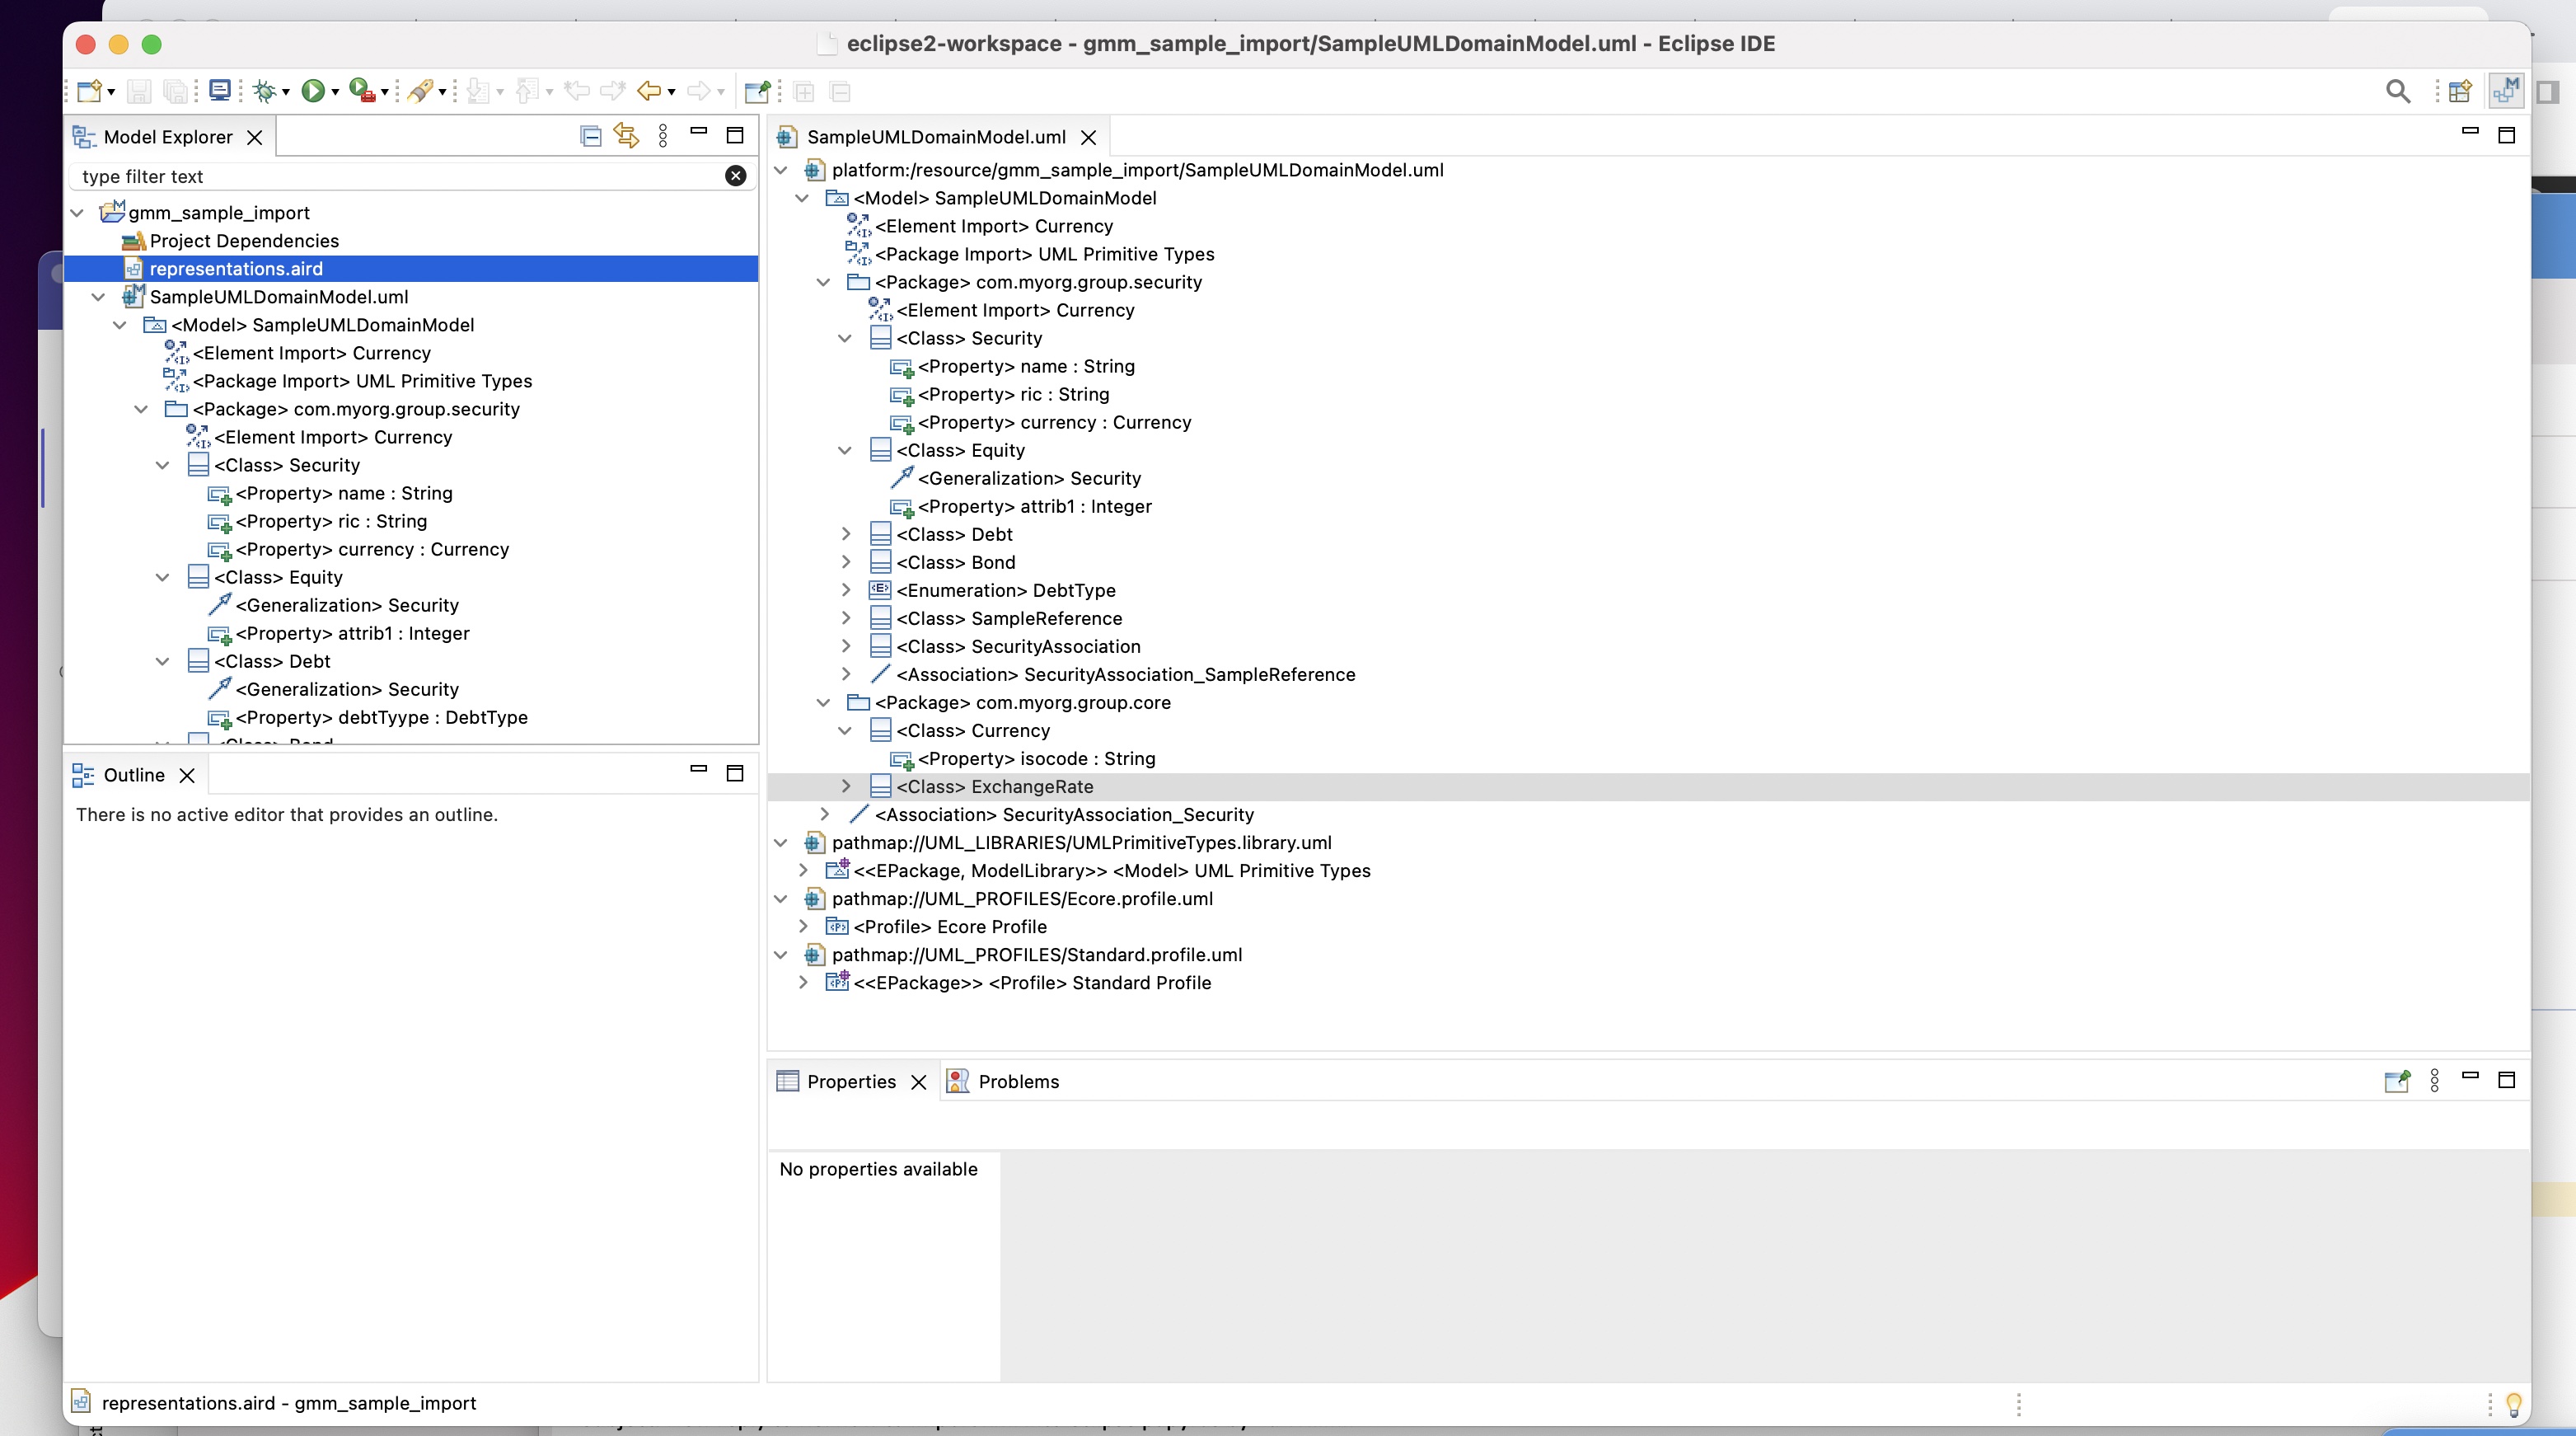Maximize the Model Explorer view
Screen dimensions: 2576x1436
click(x=735, y=135)
